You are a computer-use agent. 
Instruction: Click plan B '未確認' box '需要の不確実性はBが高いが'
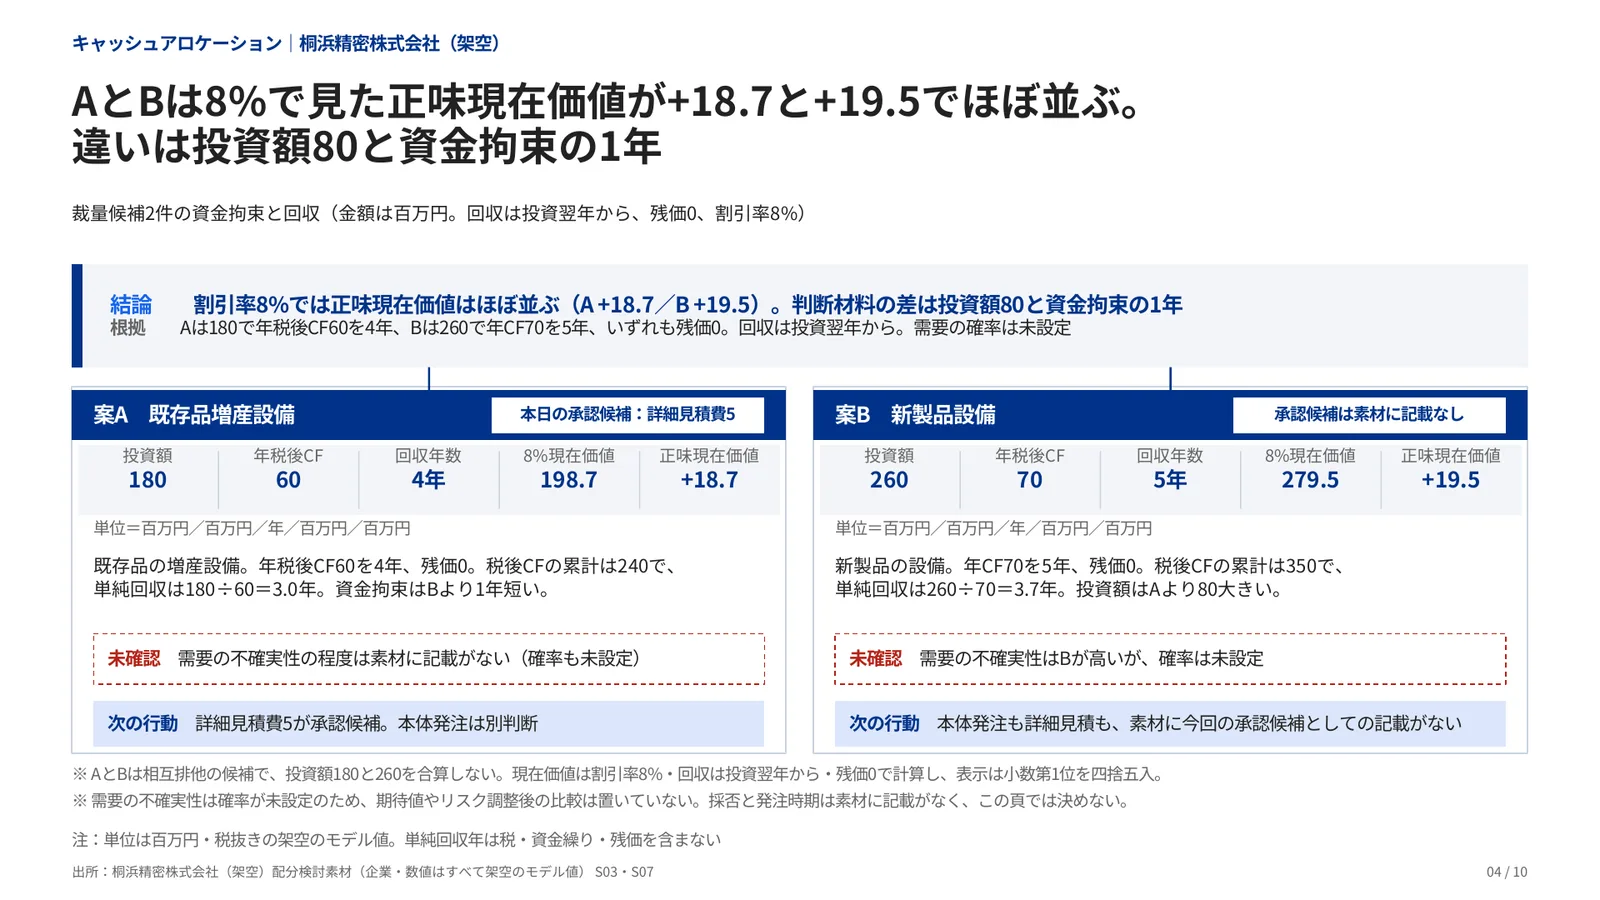pyautogui.click(x=1170, y=659)
